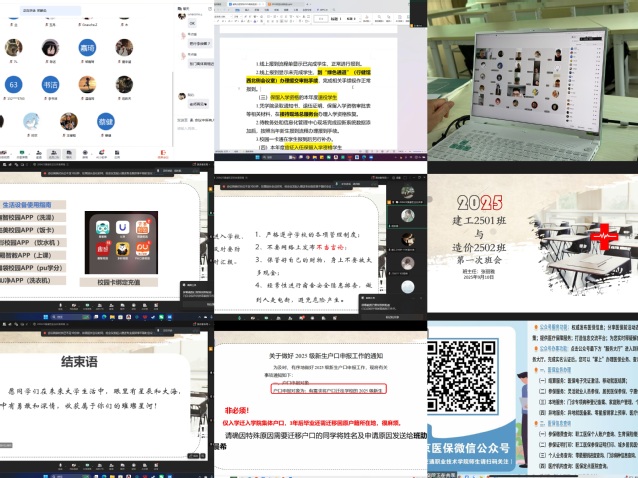
Task: Click the 书洁 participant avatar
Action: (50, 85)
